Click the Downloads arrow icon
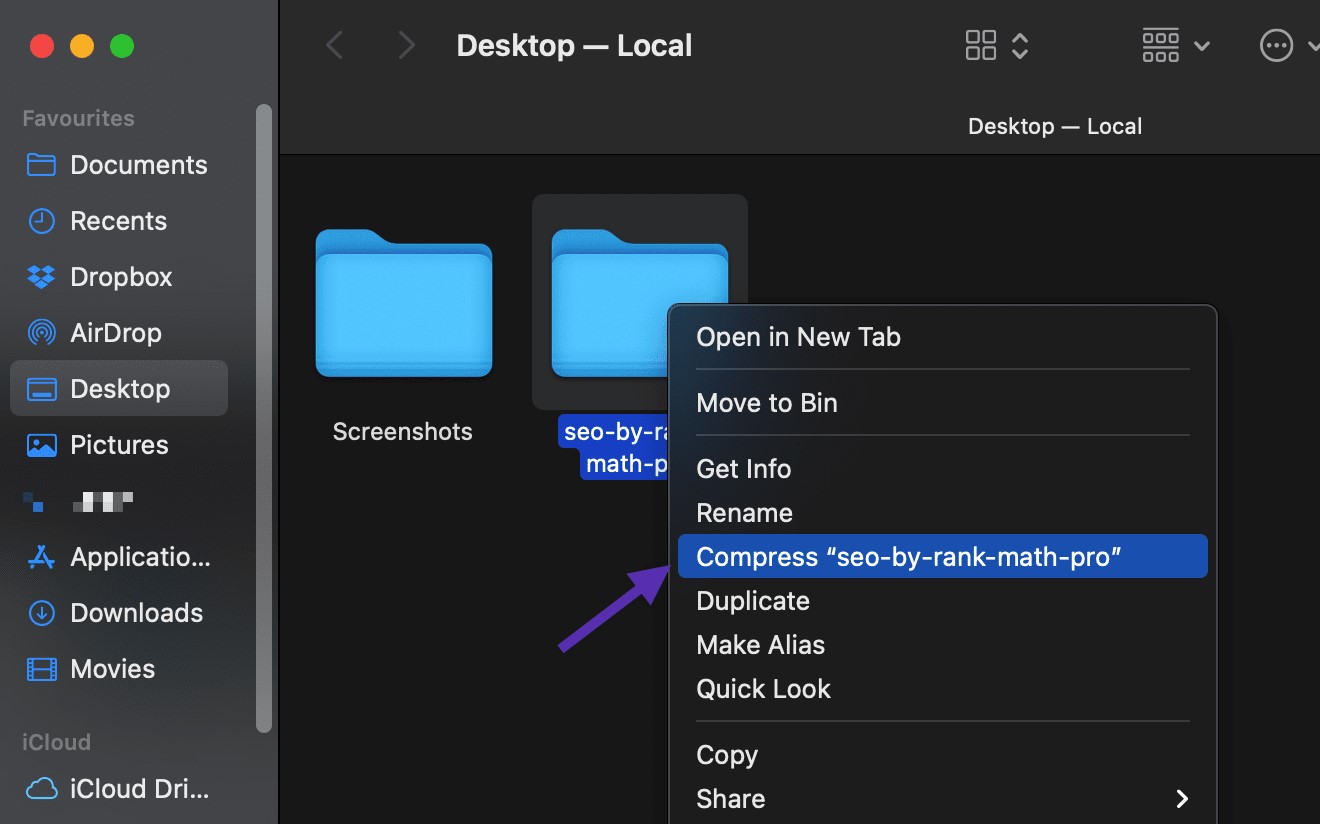1320x824 pixels. [x=41, y=613]
